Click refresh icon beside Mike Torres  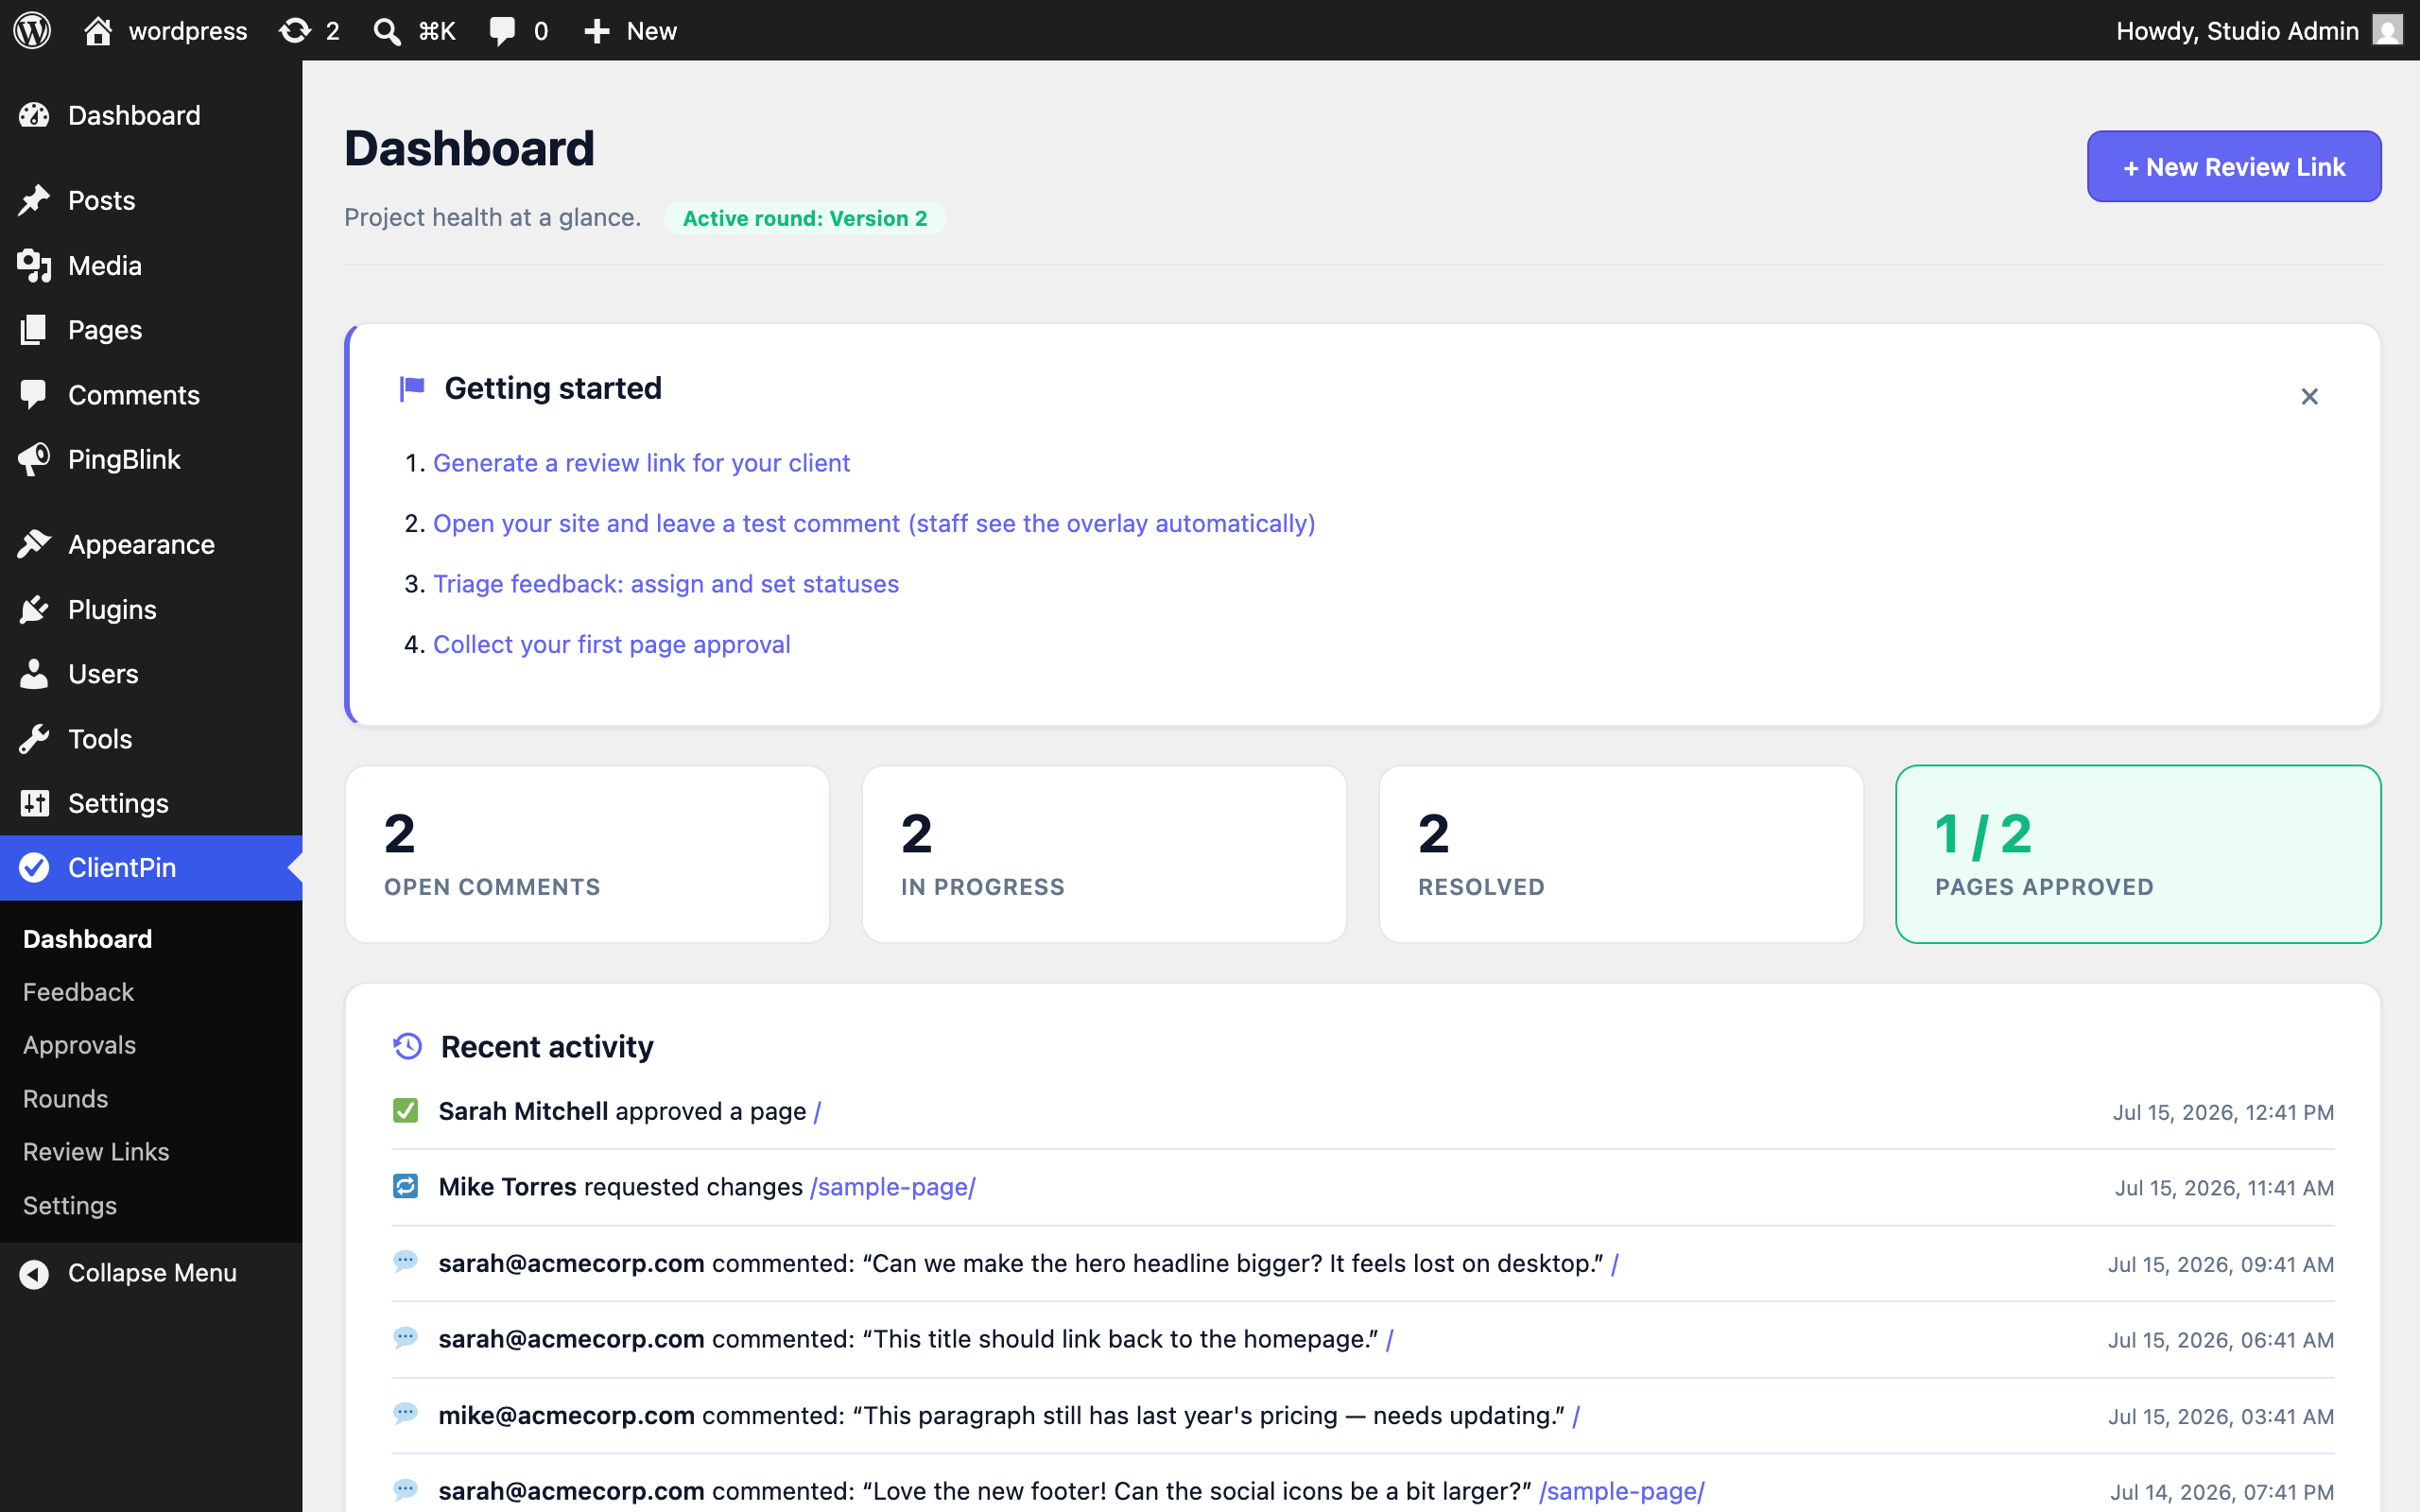(x=405, y=1186)
